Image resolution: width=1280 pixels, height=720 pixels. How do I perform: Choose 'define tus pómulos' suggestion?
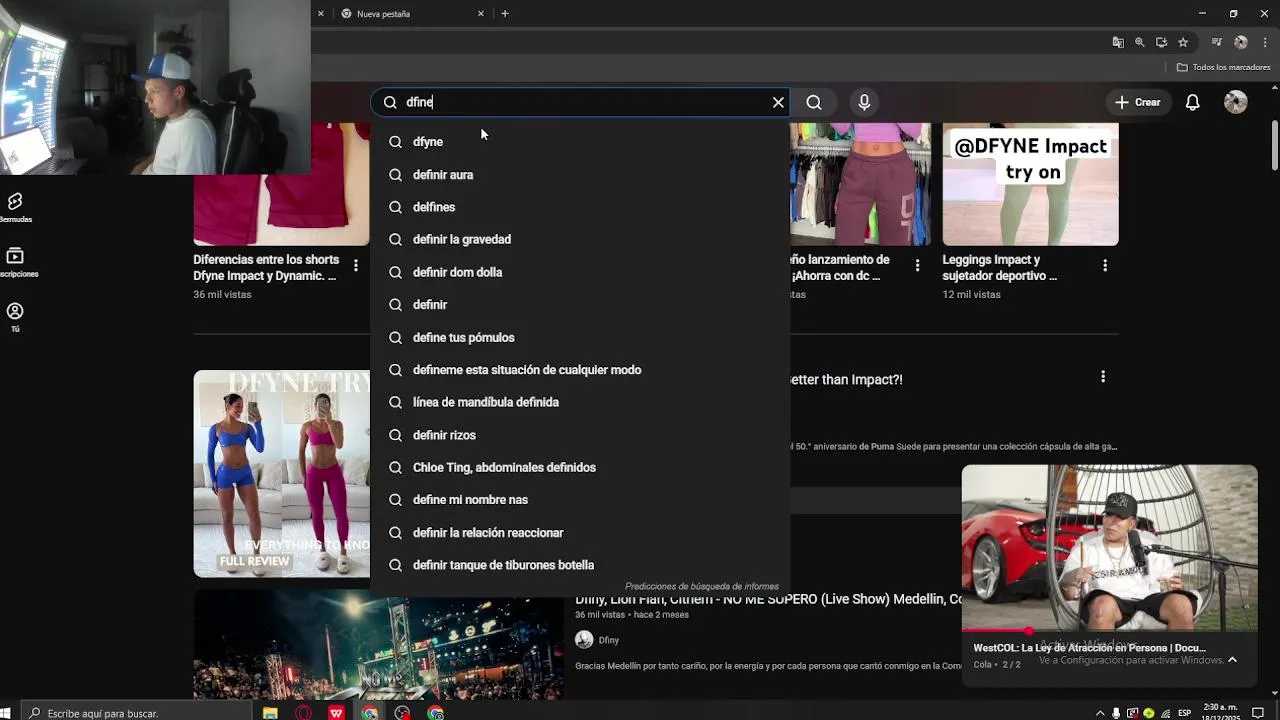[x=580, y=337]
